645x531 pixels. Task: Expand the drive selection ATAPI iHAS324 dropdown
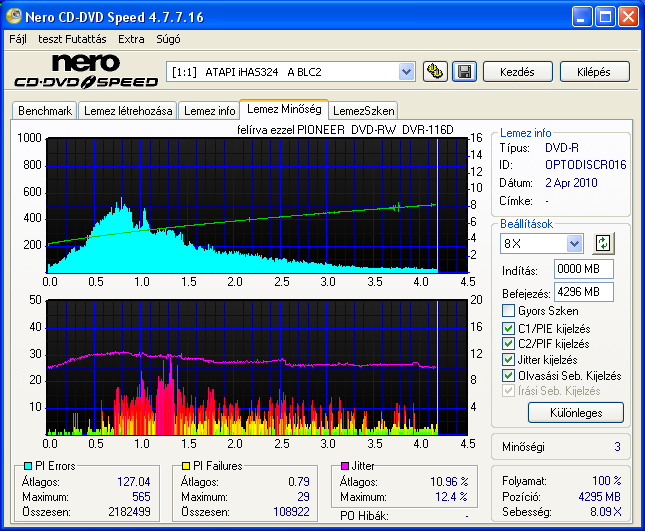406,72
